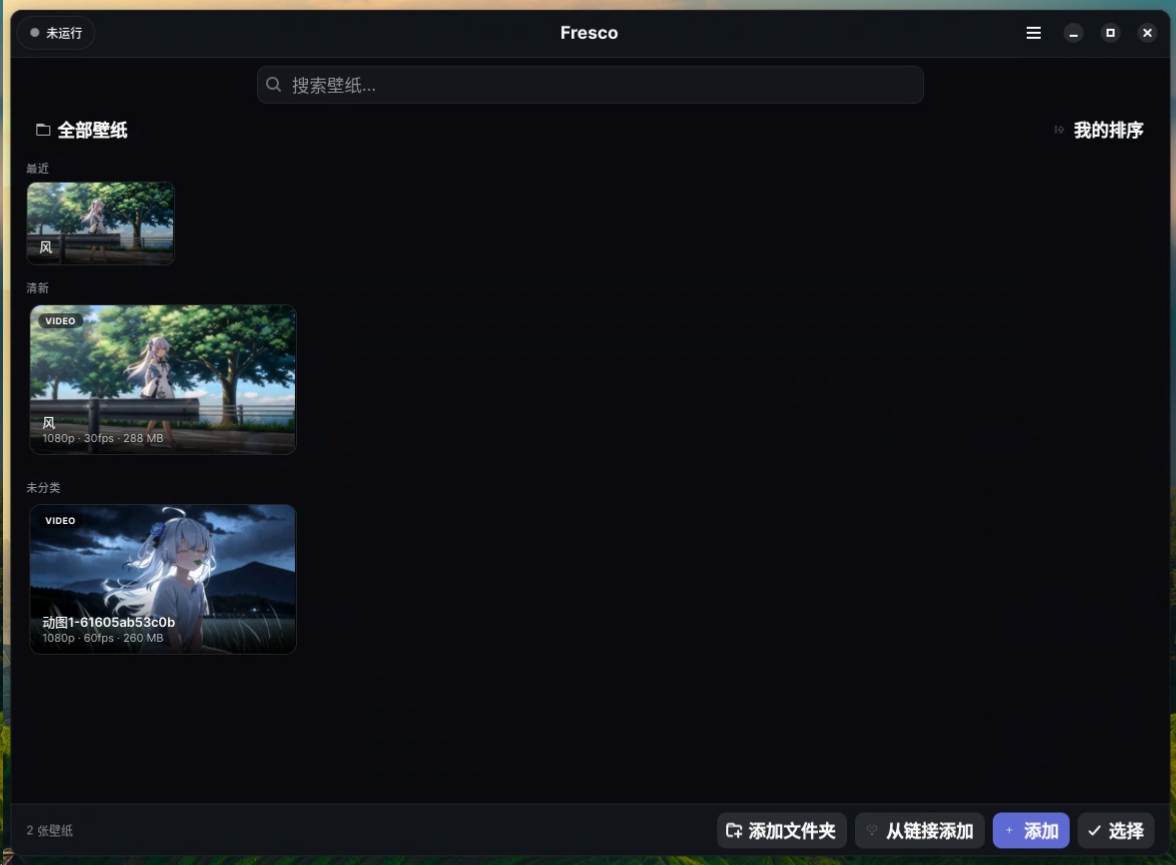
Task: Open the hamburger menu in title bar
Action: pyautogui.click(x=1034, y=33)
